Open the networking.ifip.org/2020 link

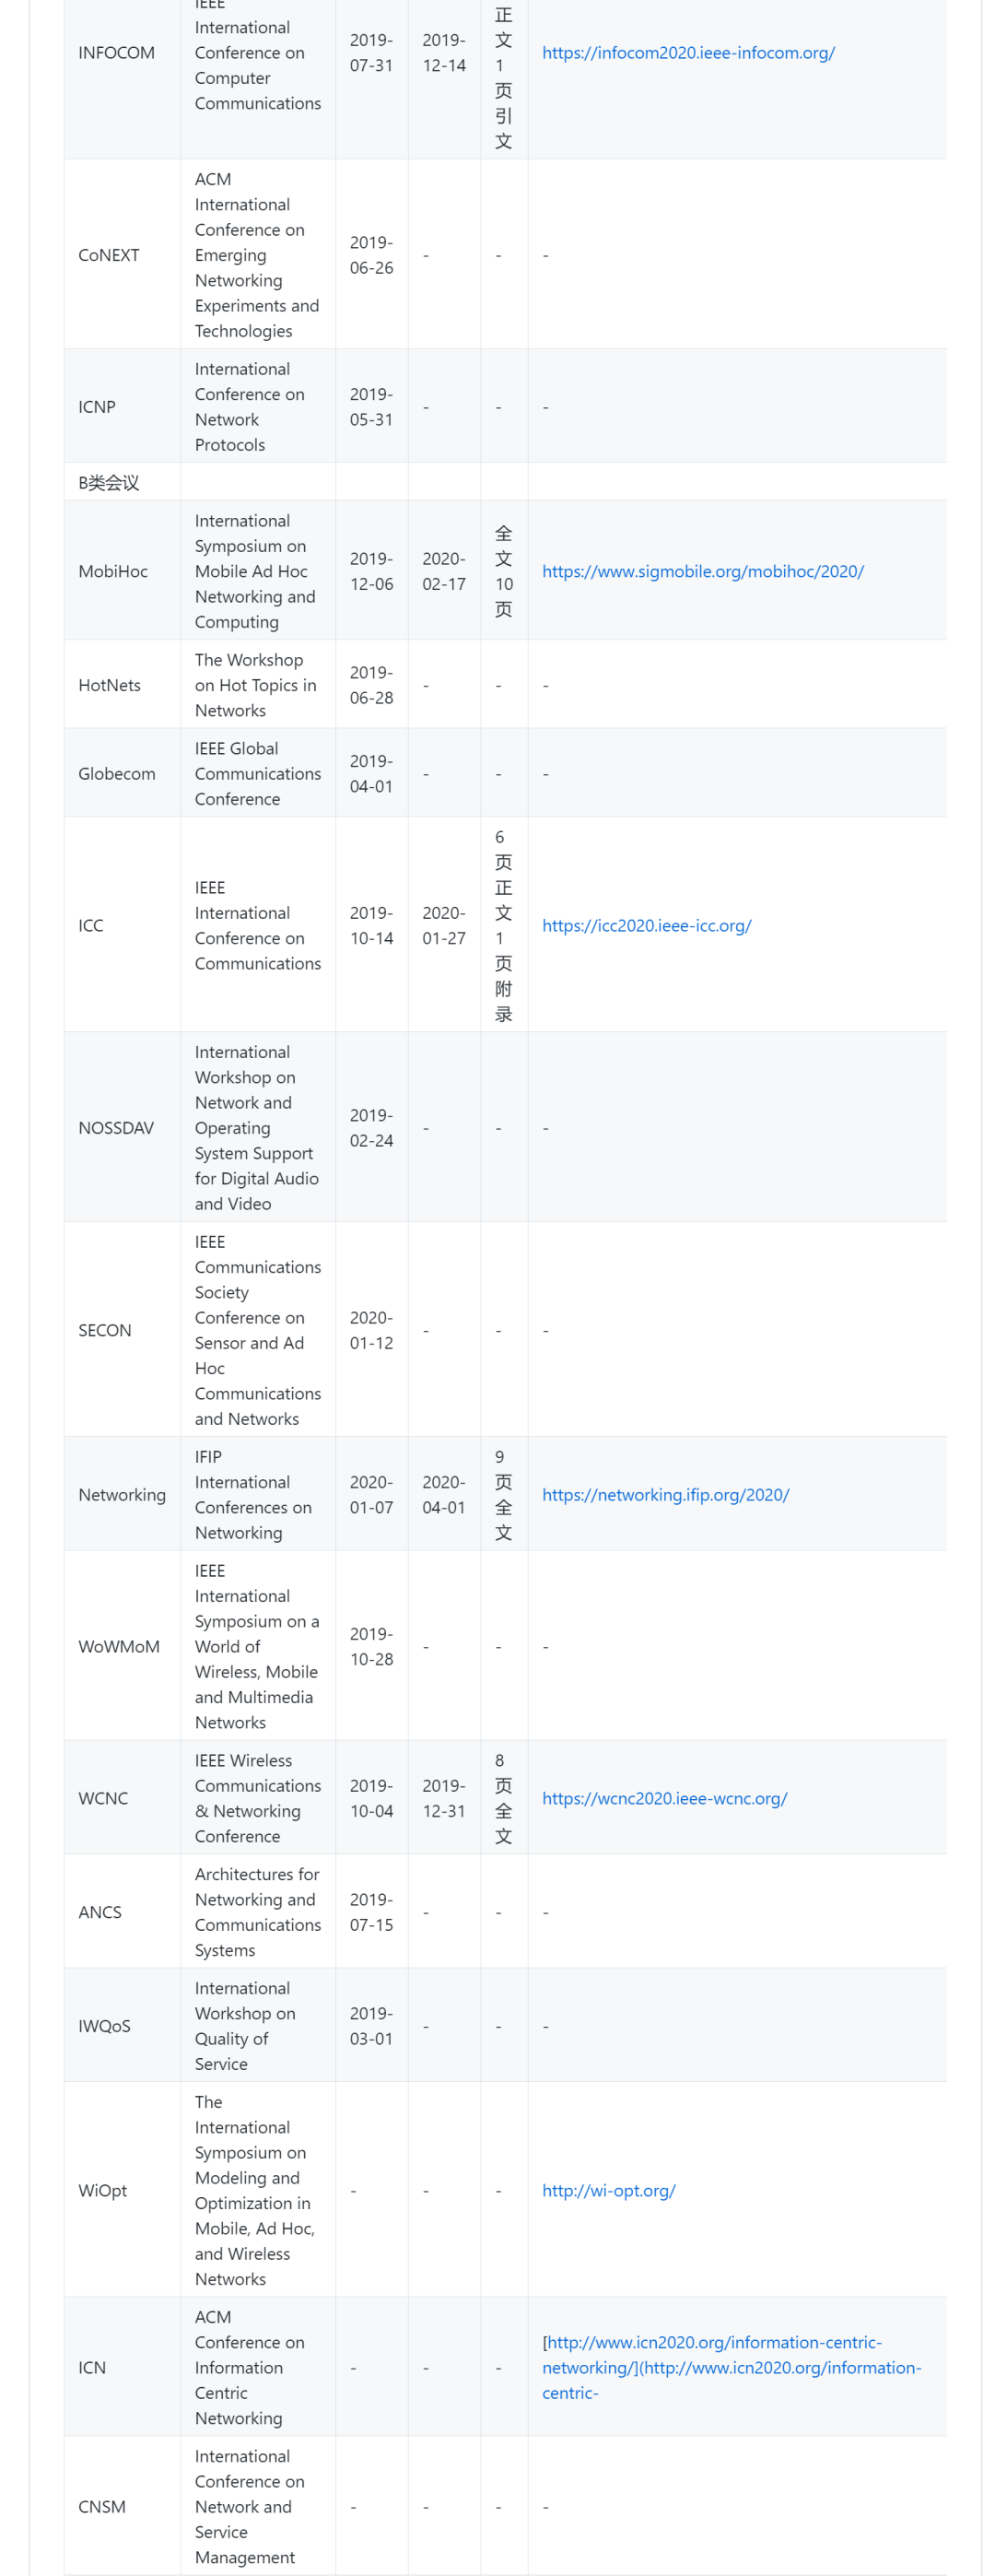tap(665, 1494)
